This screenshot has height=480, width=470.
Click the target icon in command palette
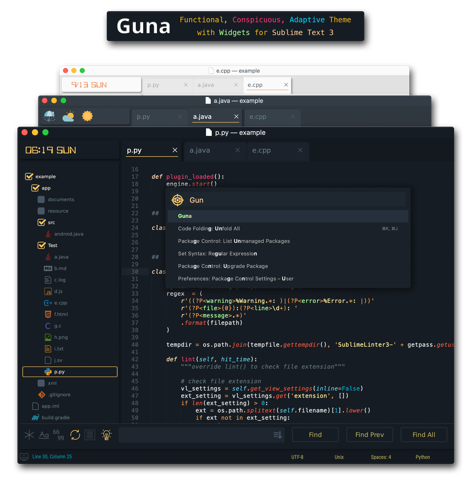[177, 200]
